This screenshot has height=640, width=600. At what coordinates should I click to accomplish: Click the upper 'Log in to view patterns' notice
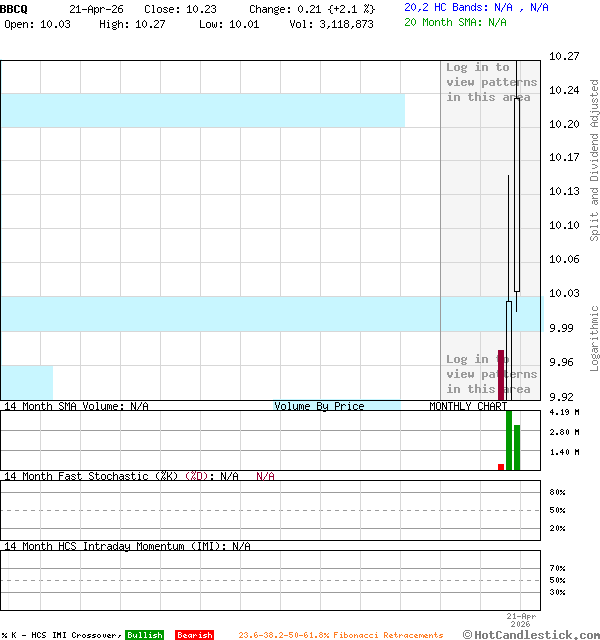click(491, 82)
